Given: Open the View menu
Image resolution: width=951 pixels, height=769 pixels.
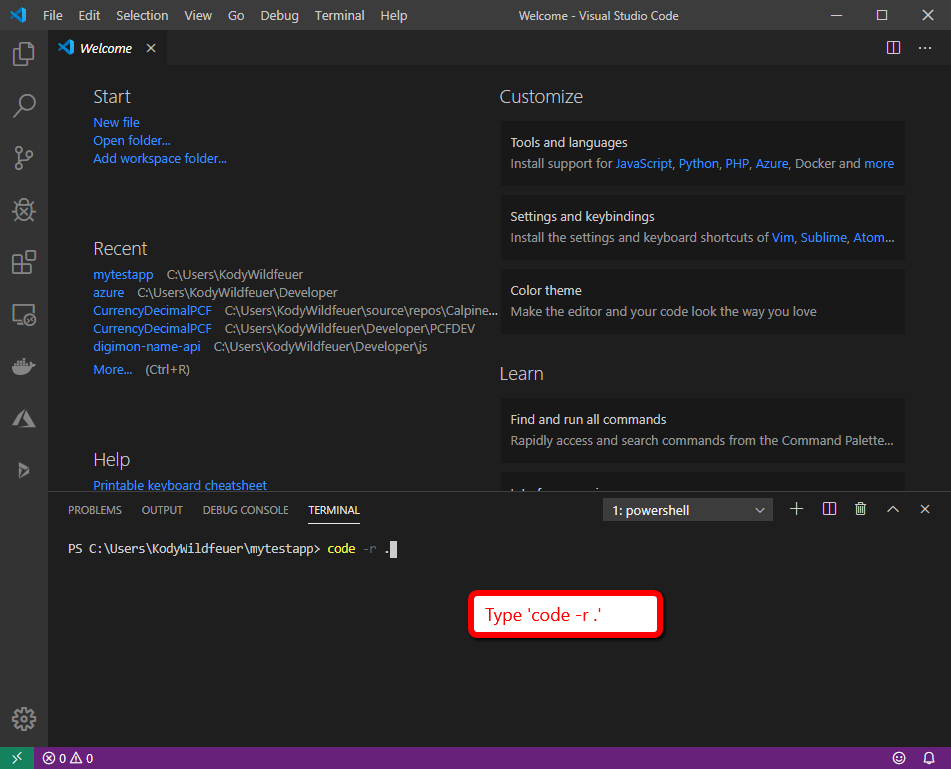Looking at the screenshot, I should (198, 15).
